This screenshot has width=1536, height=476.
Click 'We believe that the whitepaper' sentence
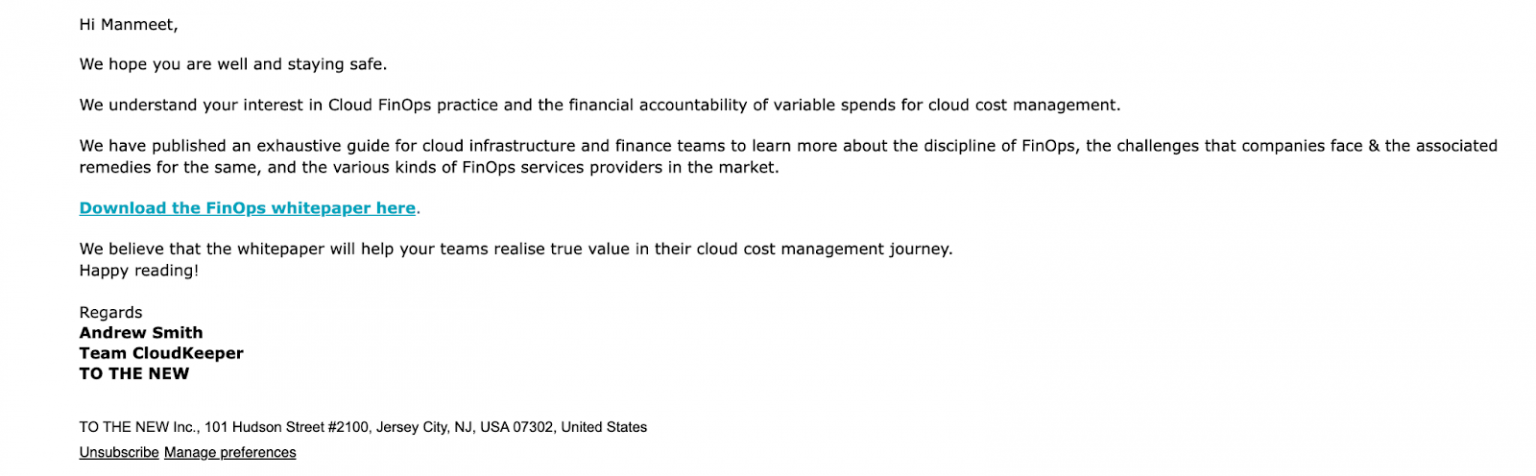click(240, 249)
